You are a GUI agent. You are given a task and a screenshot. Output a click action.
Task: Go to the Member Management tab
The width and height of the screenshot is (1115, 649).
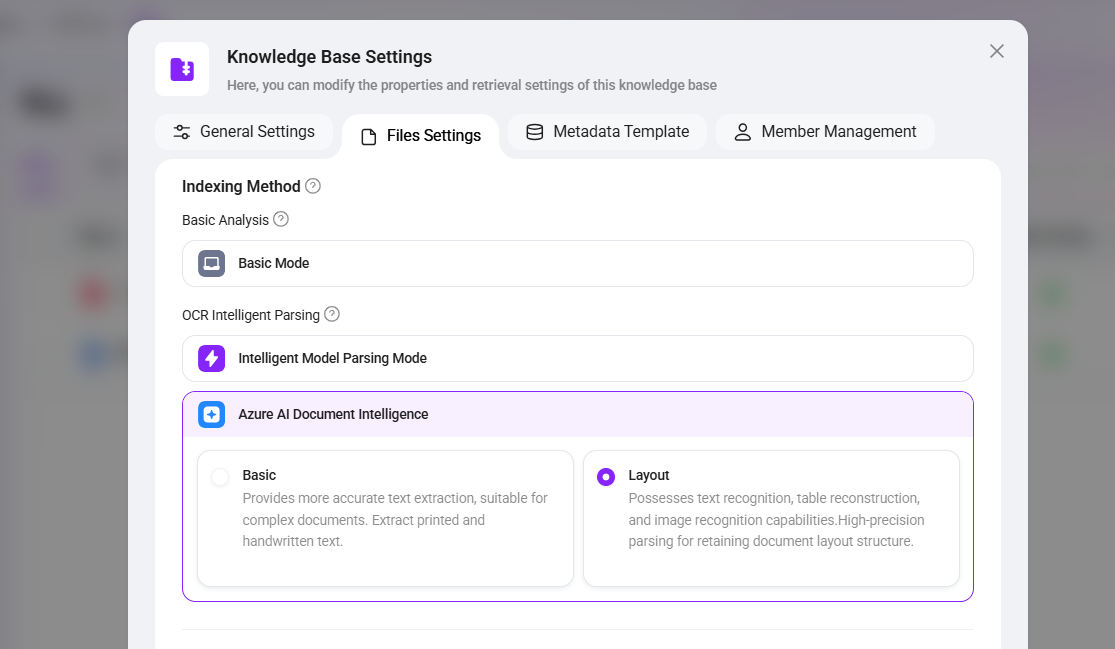coord(825,132)
